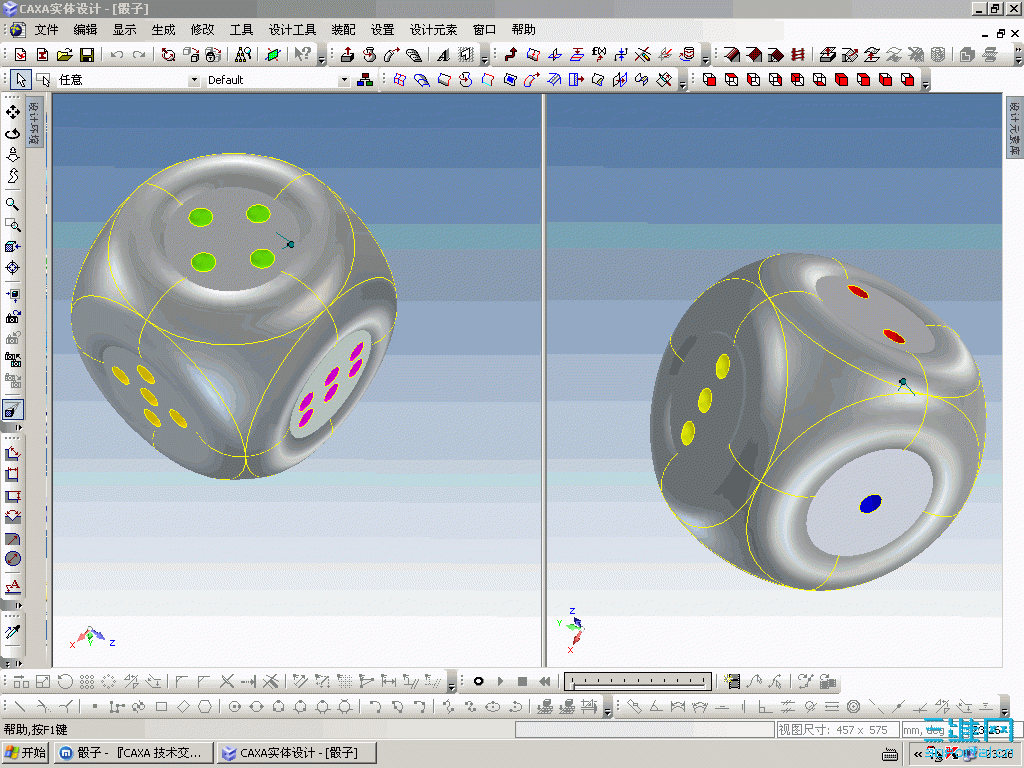Click the hexagon polygon sketch tool
The height and width of the screenshot is (768, 1024).
[x=205, y=707]
